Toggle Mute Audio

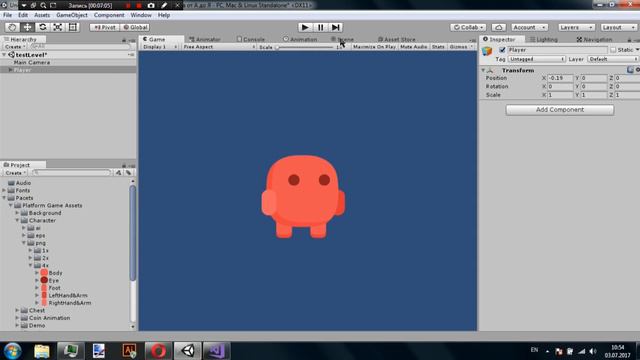(x=413, y=47)
